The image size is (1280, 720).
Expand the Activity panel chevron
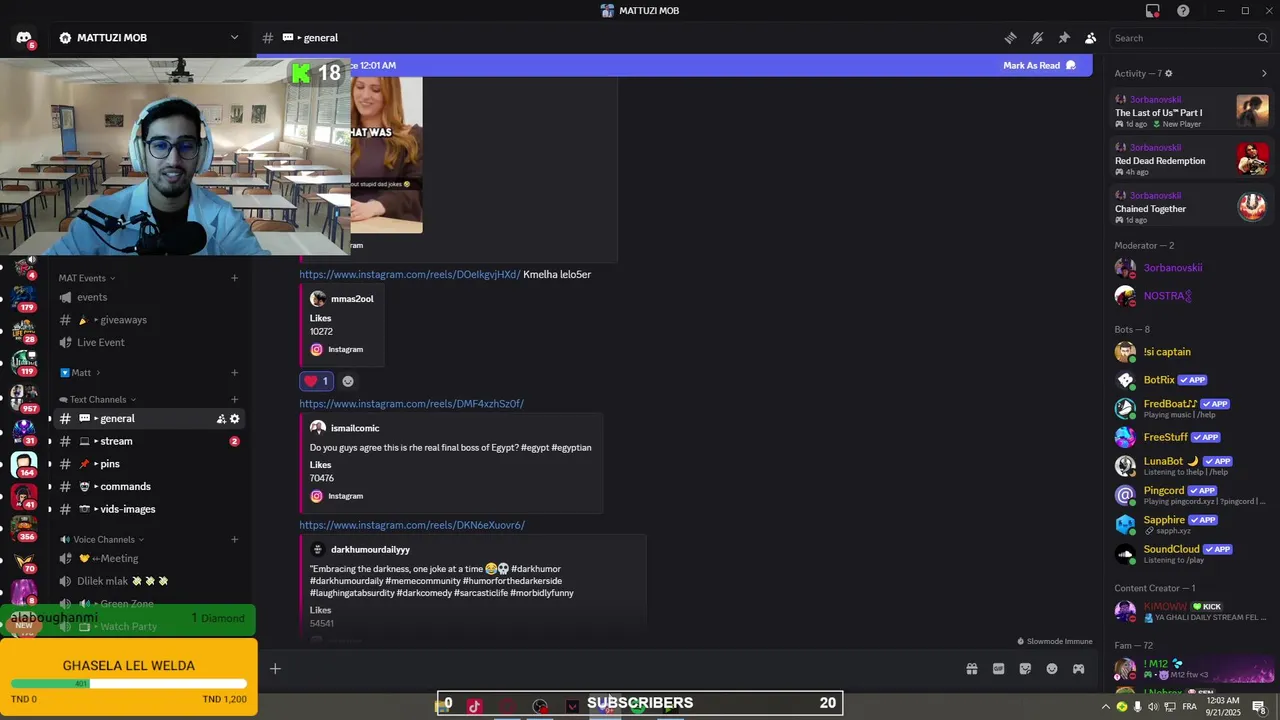[1264, 73]
